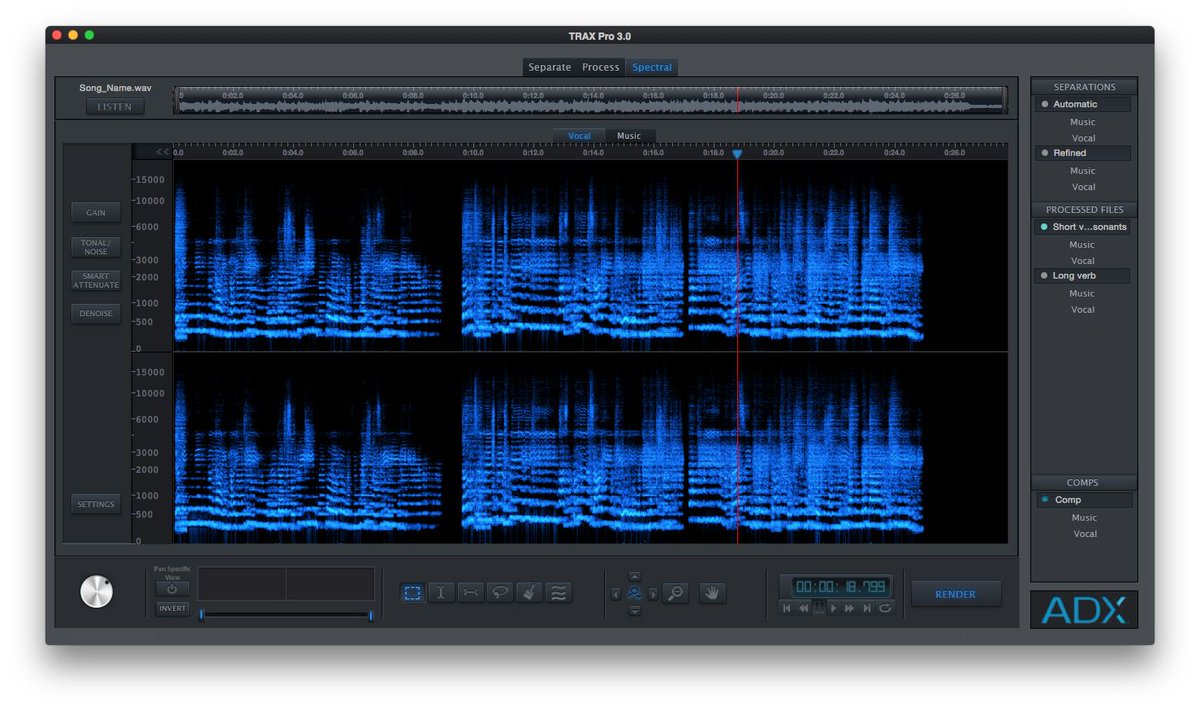Switch to the Process tab
The height and width of the screenshot is (710, 1200).
(x=601, y=67)
